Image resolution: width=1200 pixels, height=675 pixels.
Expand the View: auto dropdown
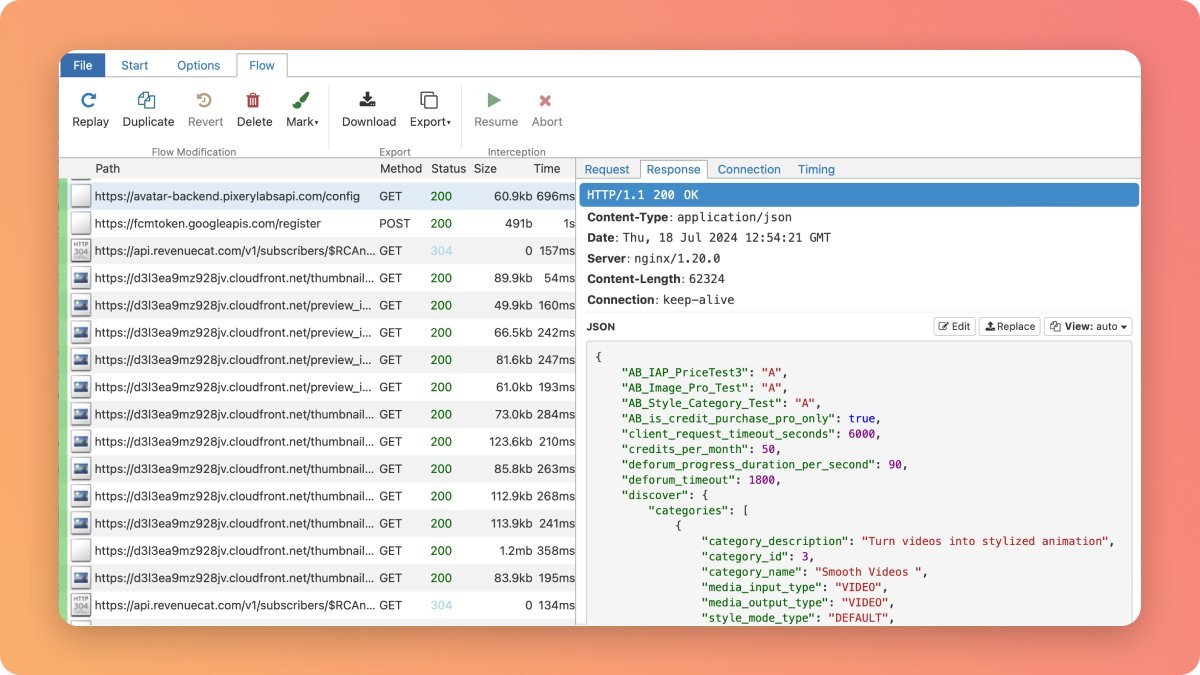[1089, 326]
